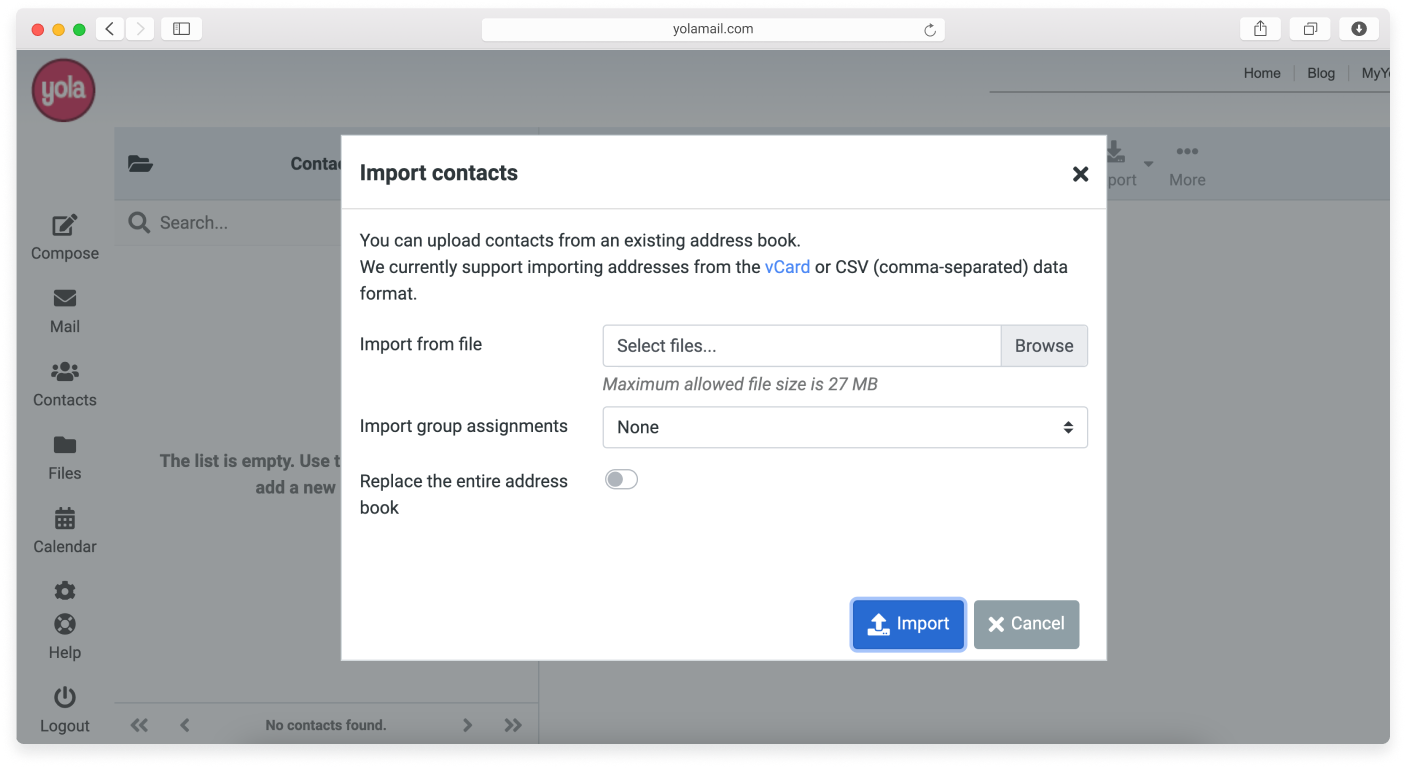Open the Contacts section

pyautogui.click(x=64, y=385)
